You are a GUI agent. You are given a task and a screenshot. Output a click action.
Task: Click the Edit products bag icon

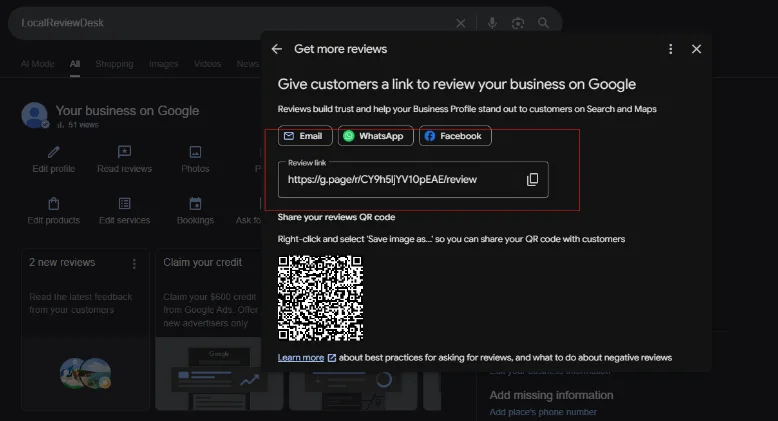click(x=54, y=204)
